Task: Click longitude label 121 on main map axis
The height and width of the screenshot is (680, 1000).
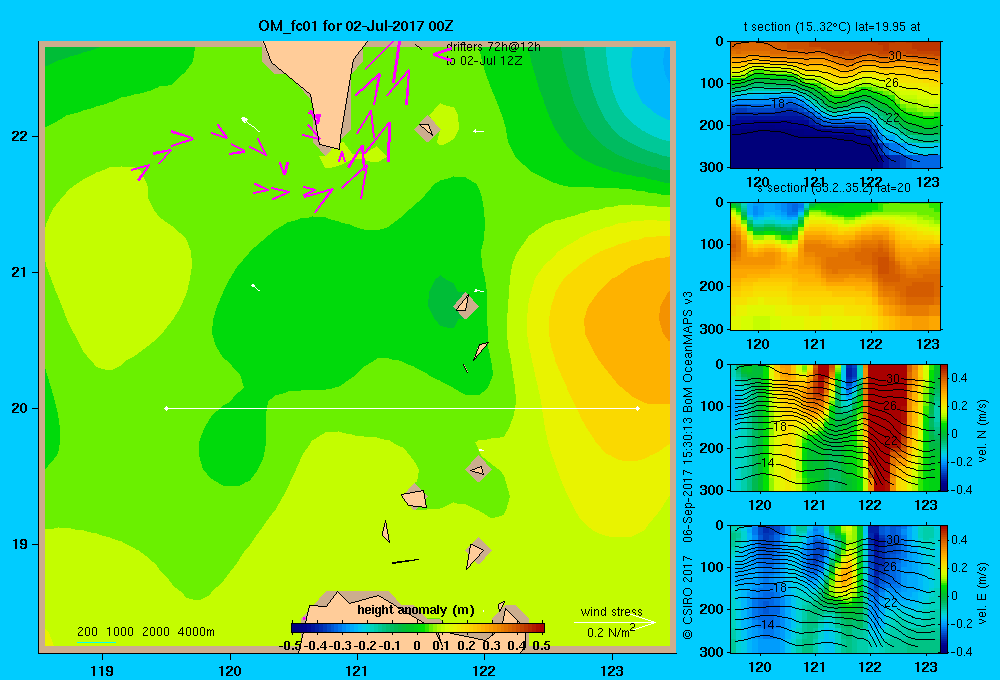Action: click(x=357, y=670)
